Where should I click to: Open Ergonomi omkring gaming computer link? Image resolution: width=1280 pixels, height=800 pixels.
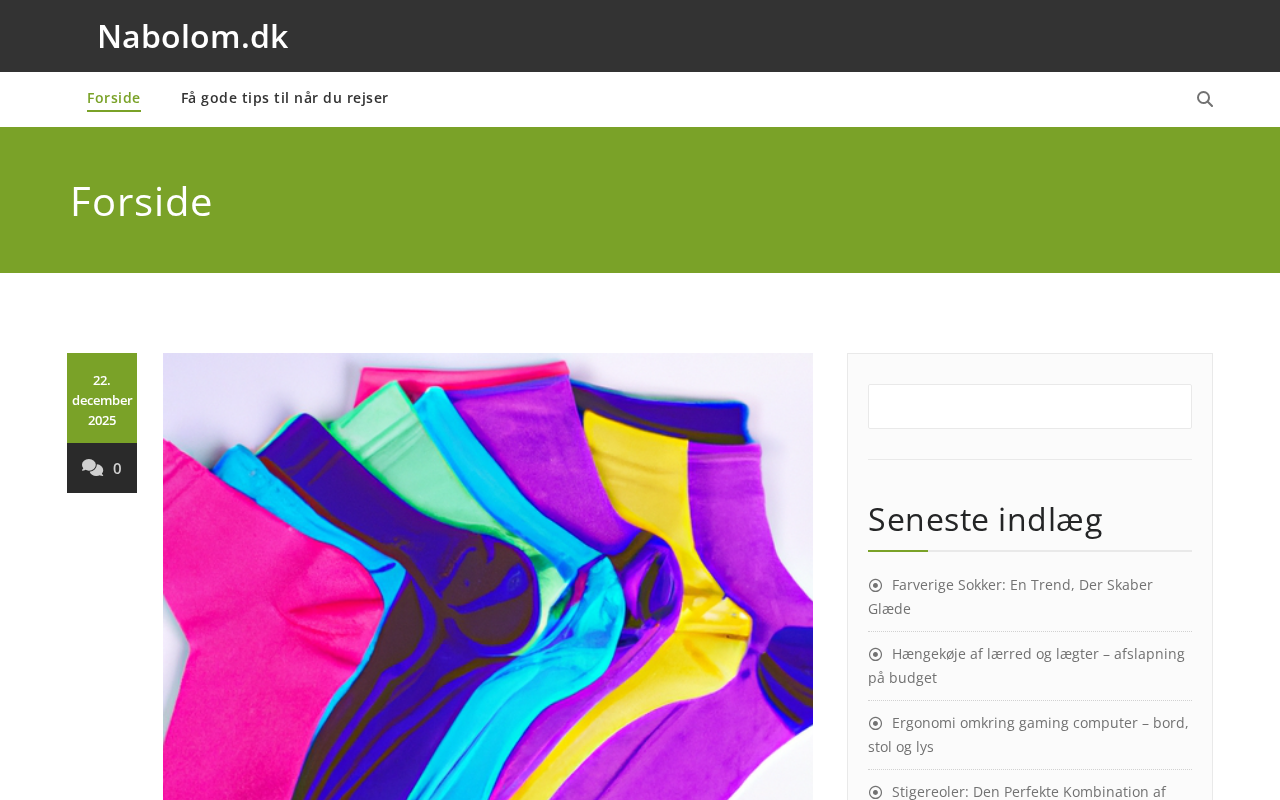point(1028,735)
